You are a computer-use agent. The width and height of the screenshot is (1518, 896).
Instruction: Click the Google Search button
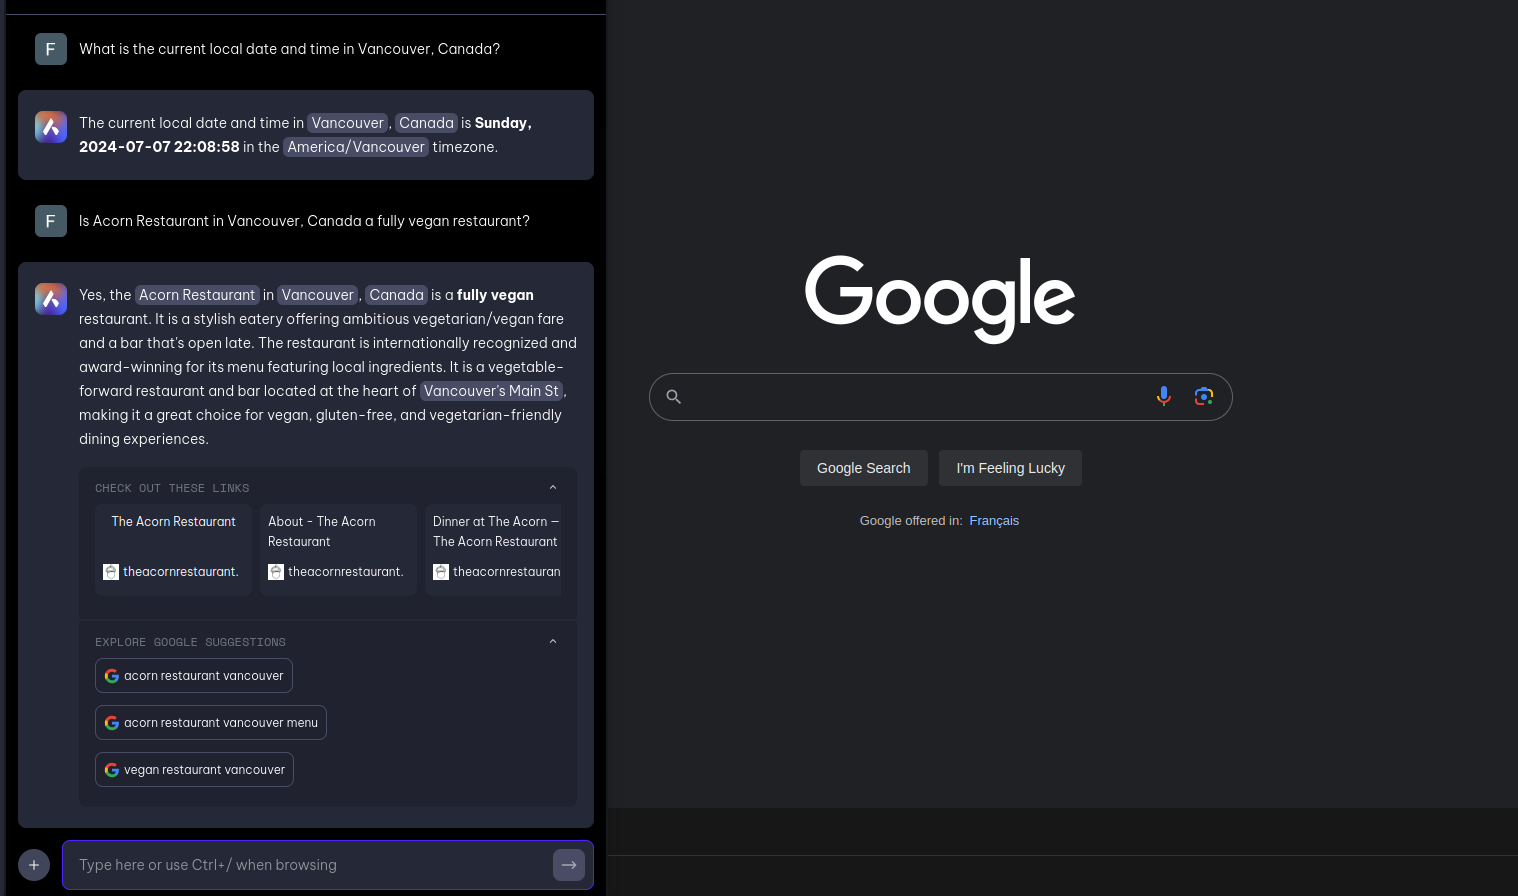click(864, 468)
